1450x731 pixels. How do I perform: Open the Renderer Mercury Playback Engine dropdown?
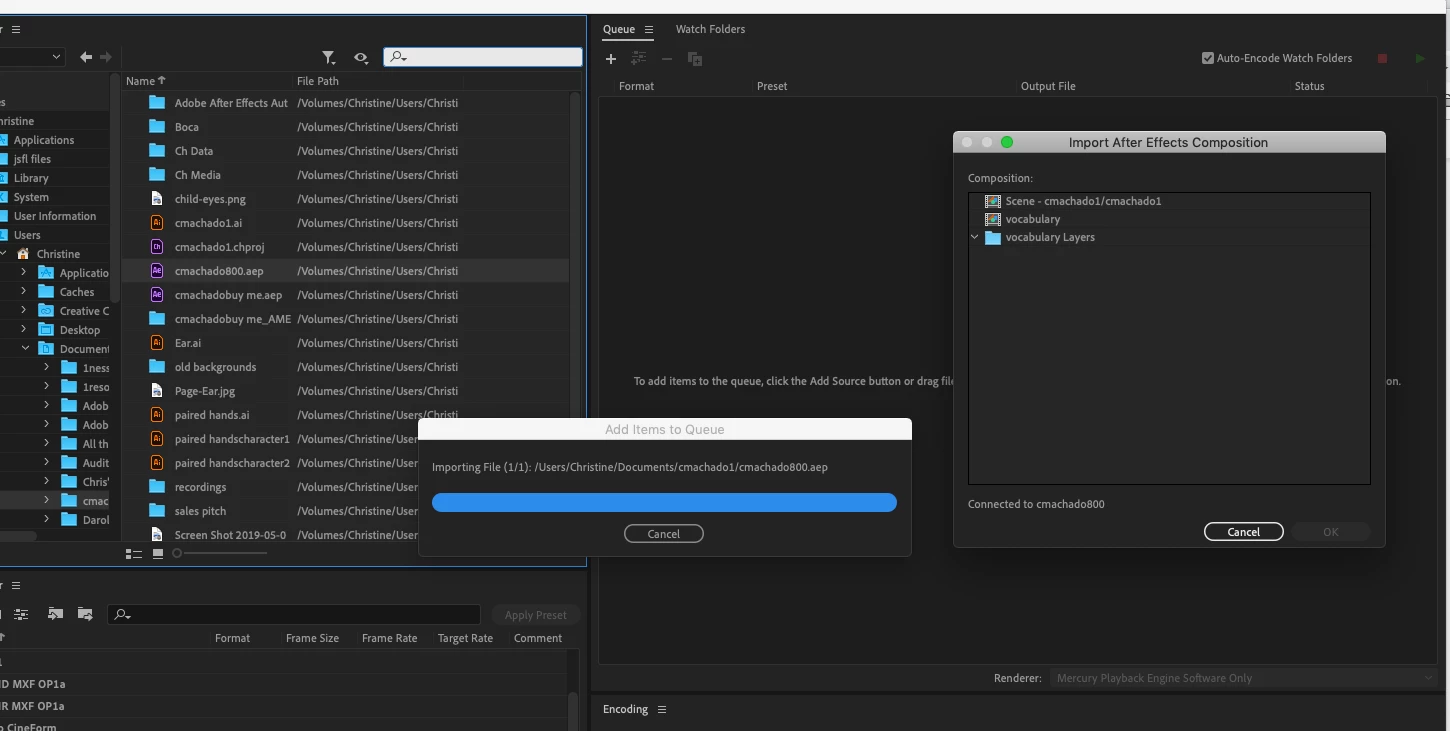tap(1244, 678)
